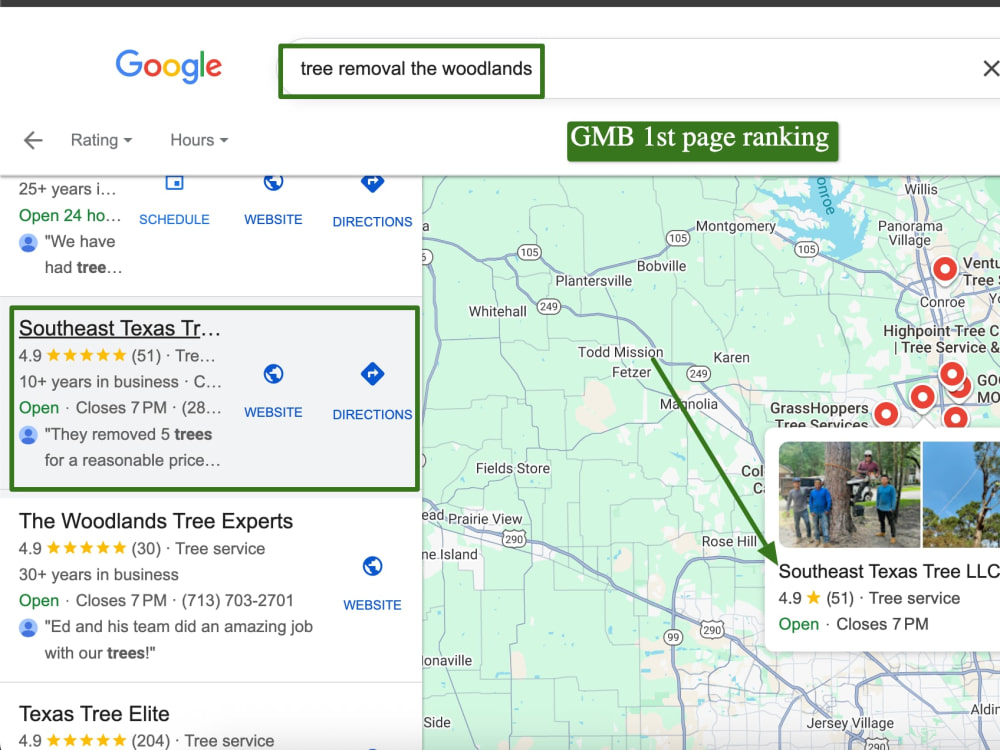Click Southeast Texas Tree LLC popup title
Screen dimensions: 1000x750
[889, 571]
